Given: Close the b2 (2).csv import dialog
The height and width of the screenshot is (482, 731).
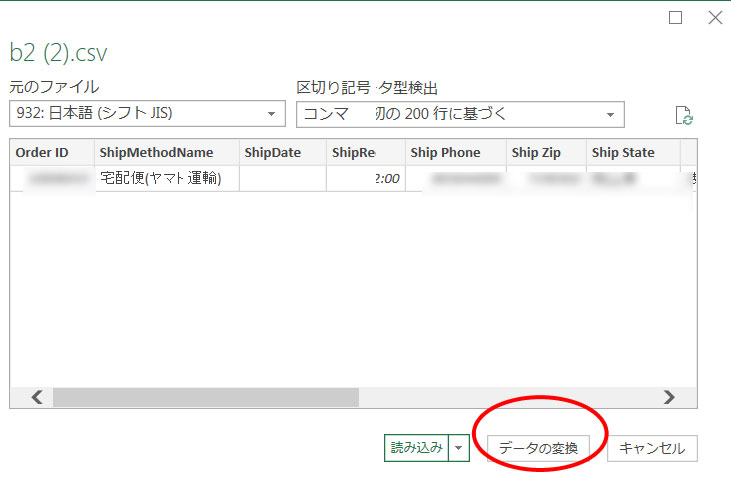Looking at the screenshot, I should [x=714, y=18].
